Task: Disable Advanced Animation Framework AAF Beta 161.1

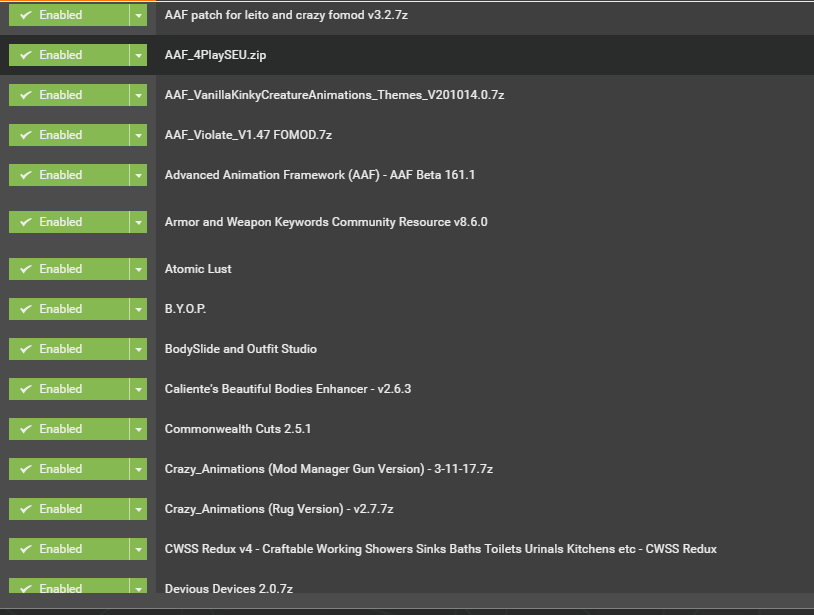Action: point(69,175)
